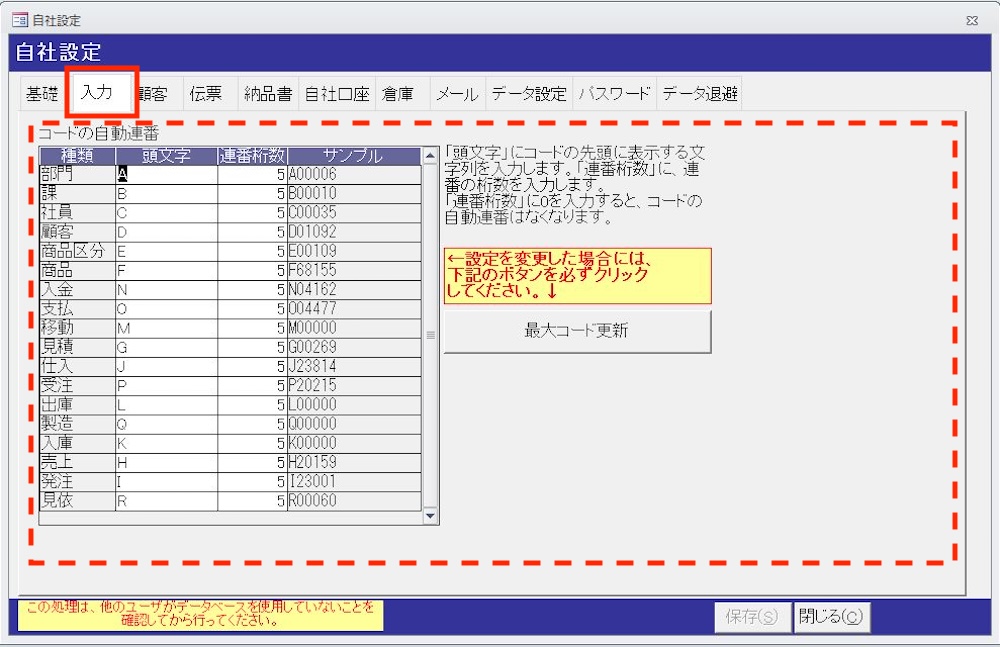The height and width of the screenshot is (647, 1000).
Task: Switch to the 基礎 tab
Action: (x=42, y=95)
